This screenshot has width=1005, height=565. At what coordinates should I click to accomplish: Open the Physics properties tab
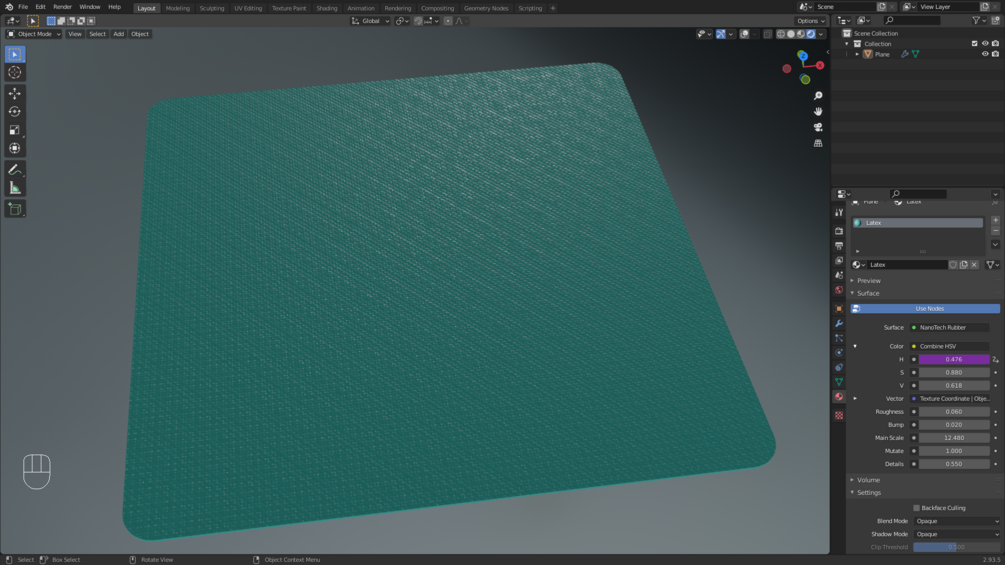(839, 352)
